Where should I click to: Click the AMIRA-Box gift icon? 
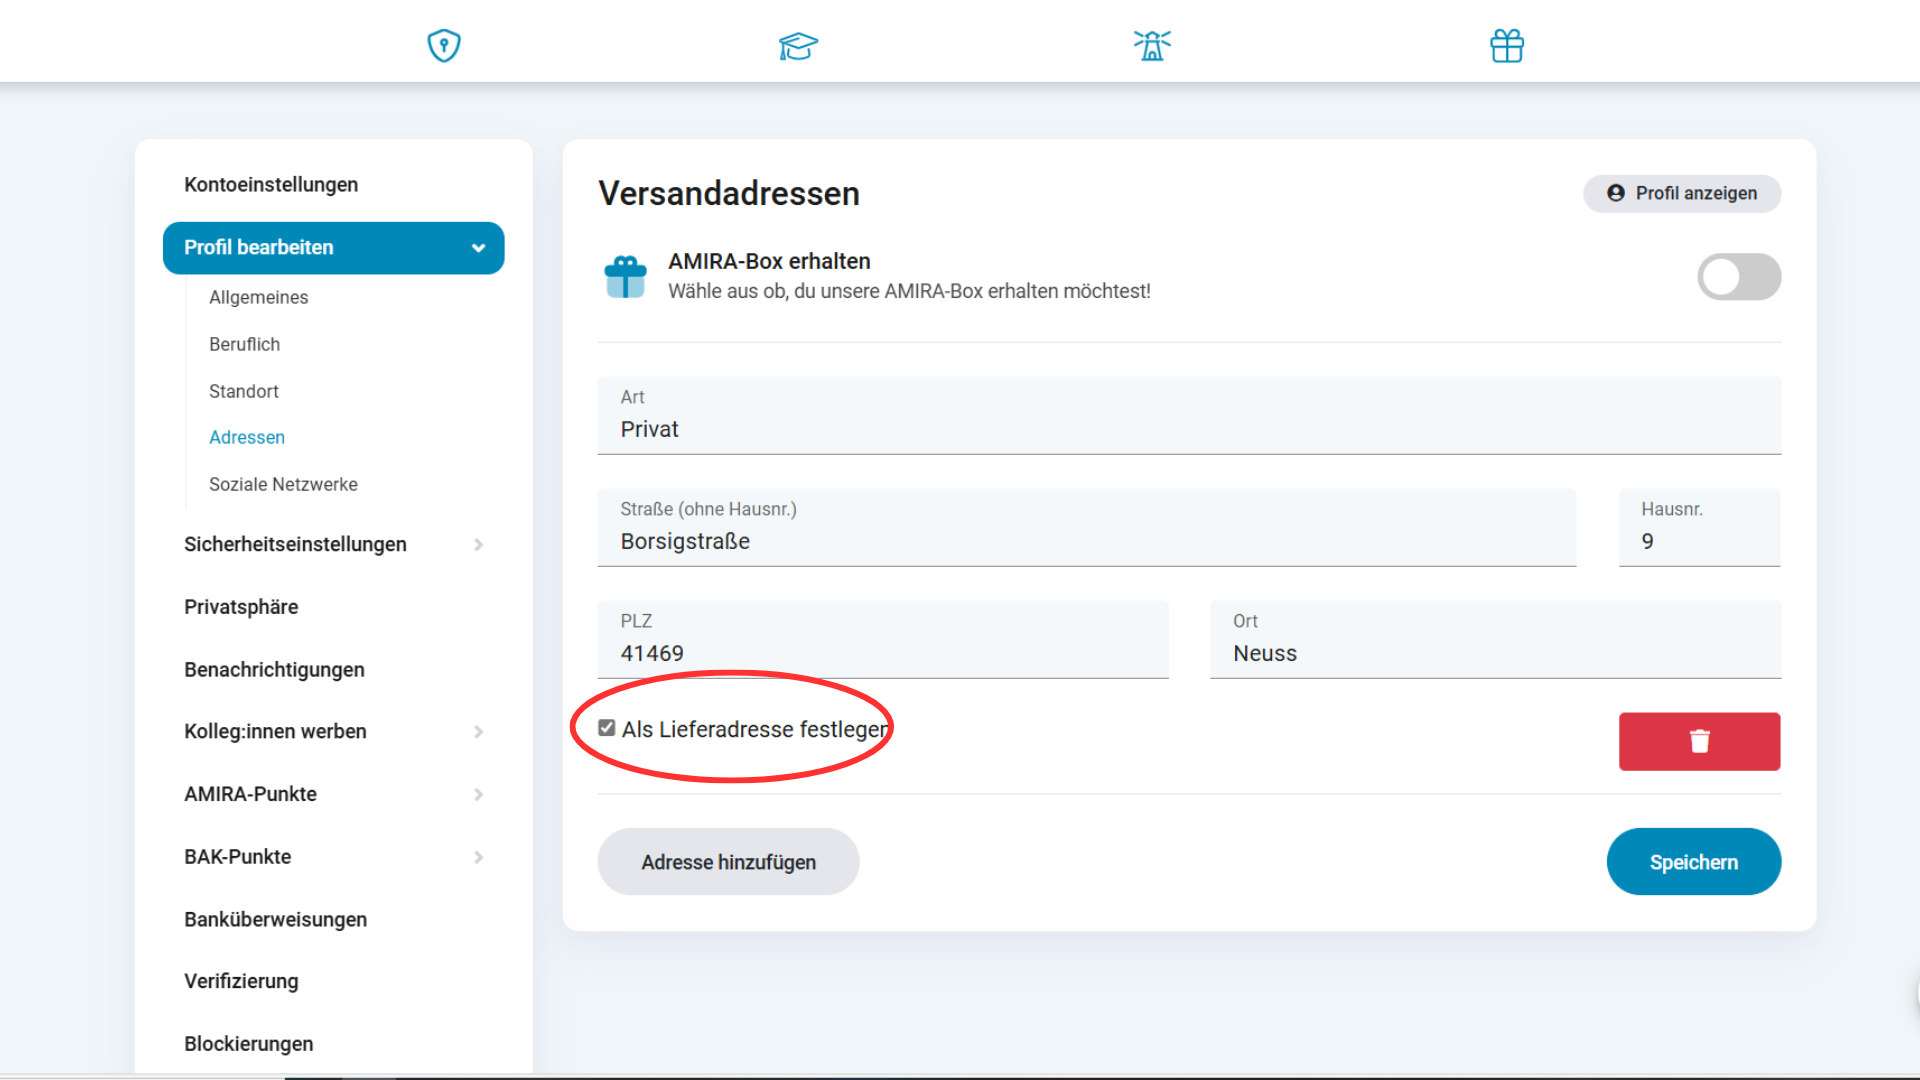click(x=626, y=277)
